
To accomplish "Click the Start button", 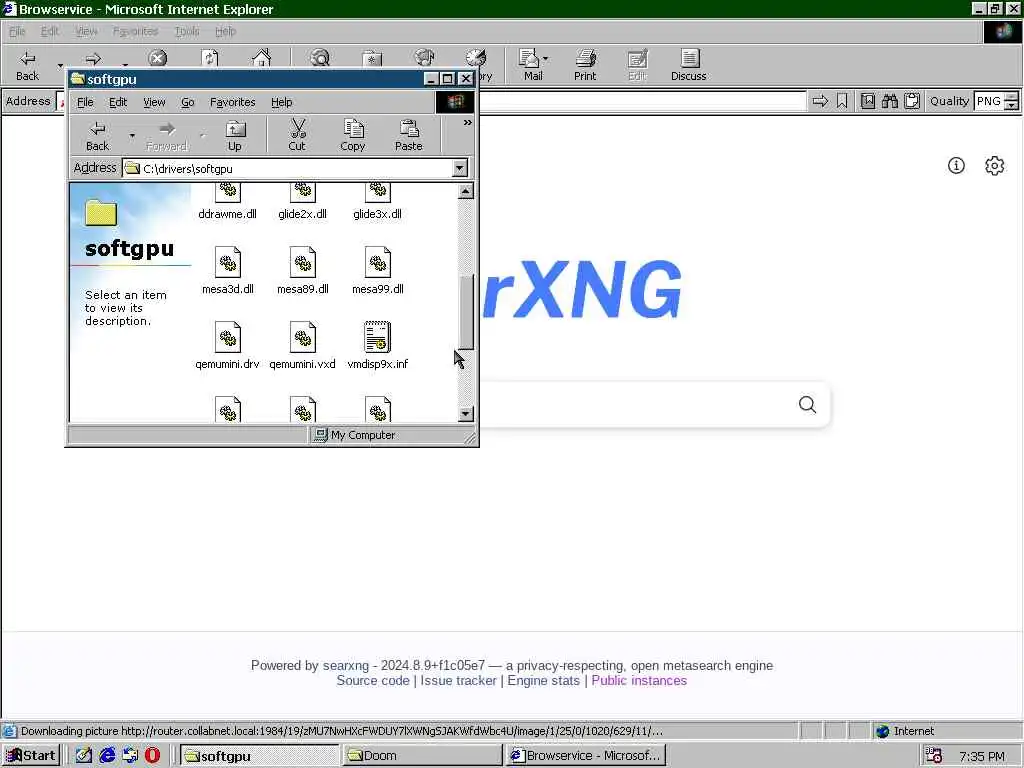I will click(31, 756).
